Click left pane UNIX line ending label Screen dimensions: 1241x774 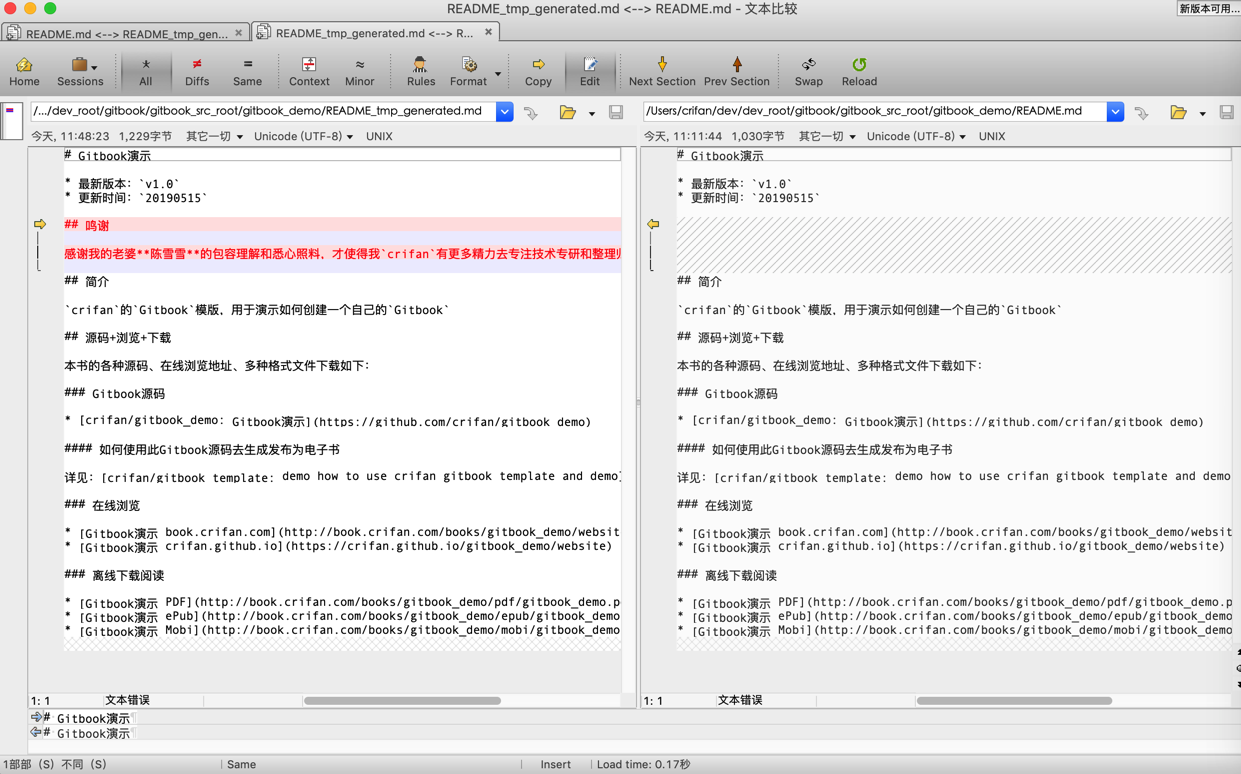(379, 136)
